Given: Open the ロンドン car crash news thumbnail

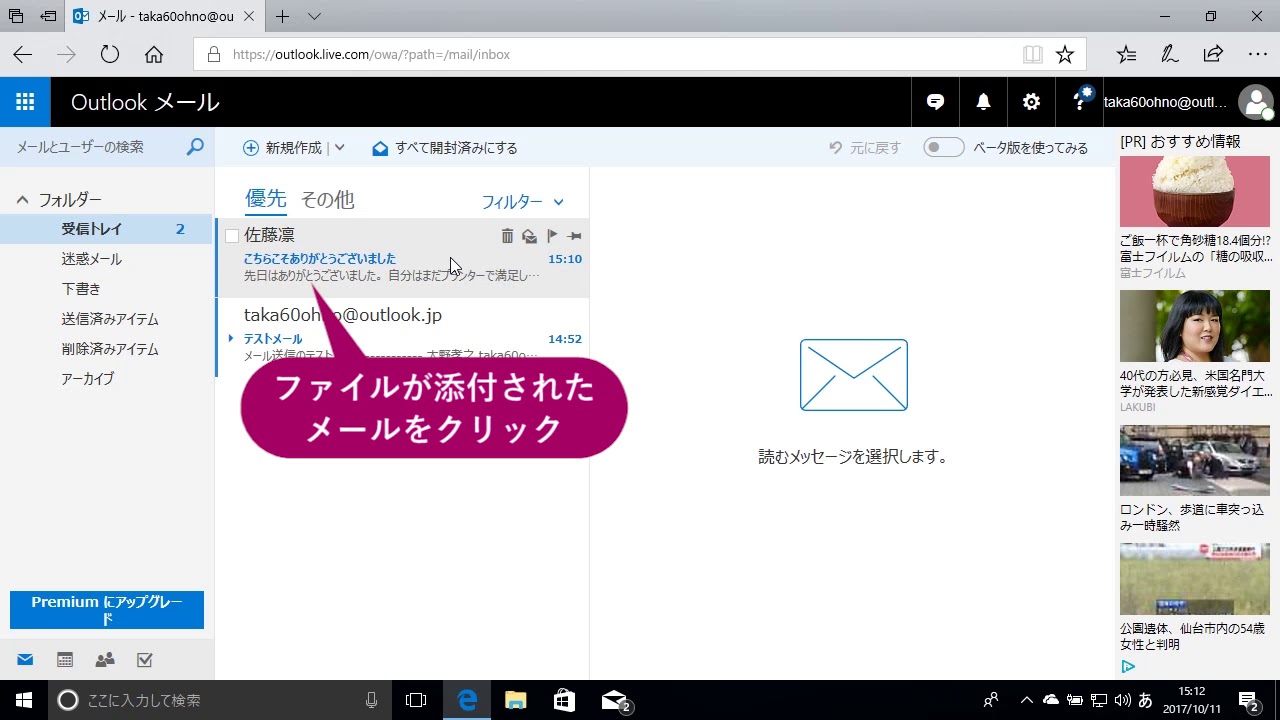Looking at the screenshot, I should tap(1195, 460).
